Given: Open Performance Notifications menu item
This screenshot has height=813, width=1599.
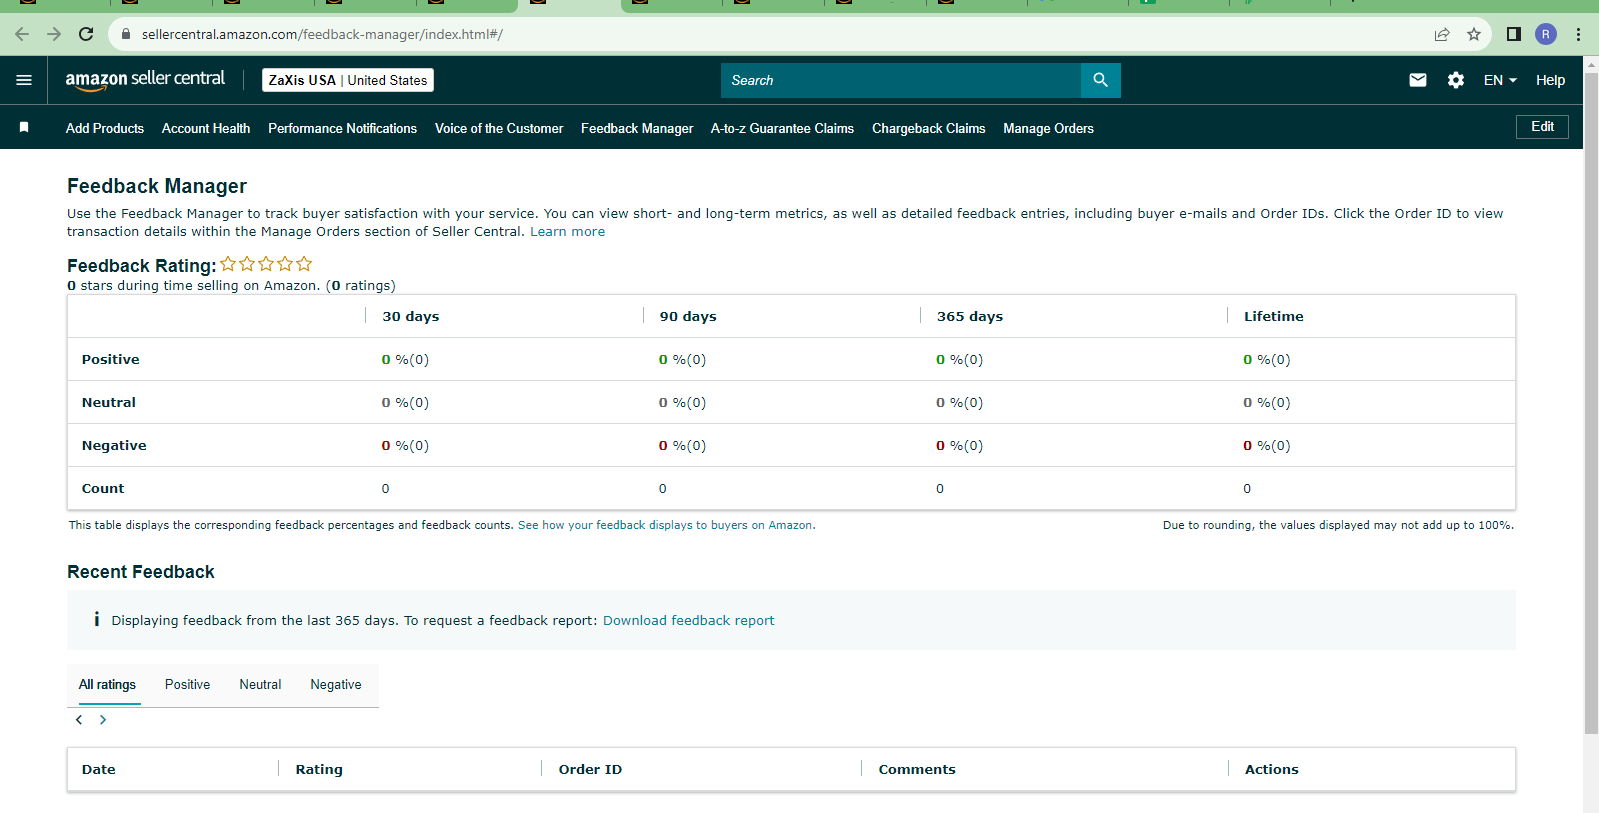Looking at the screenshot, I should tap(342, 128).
